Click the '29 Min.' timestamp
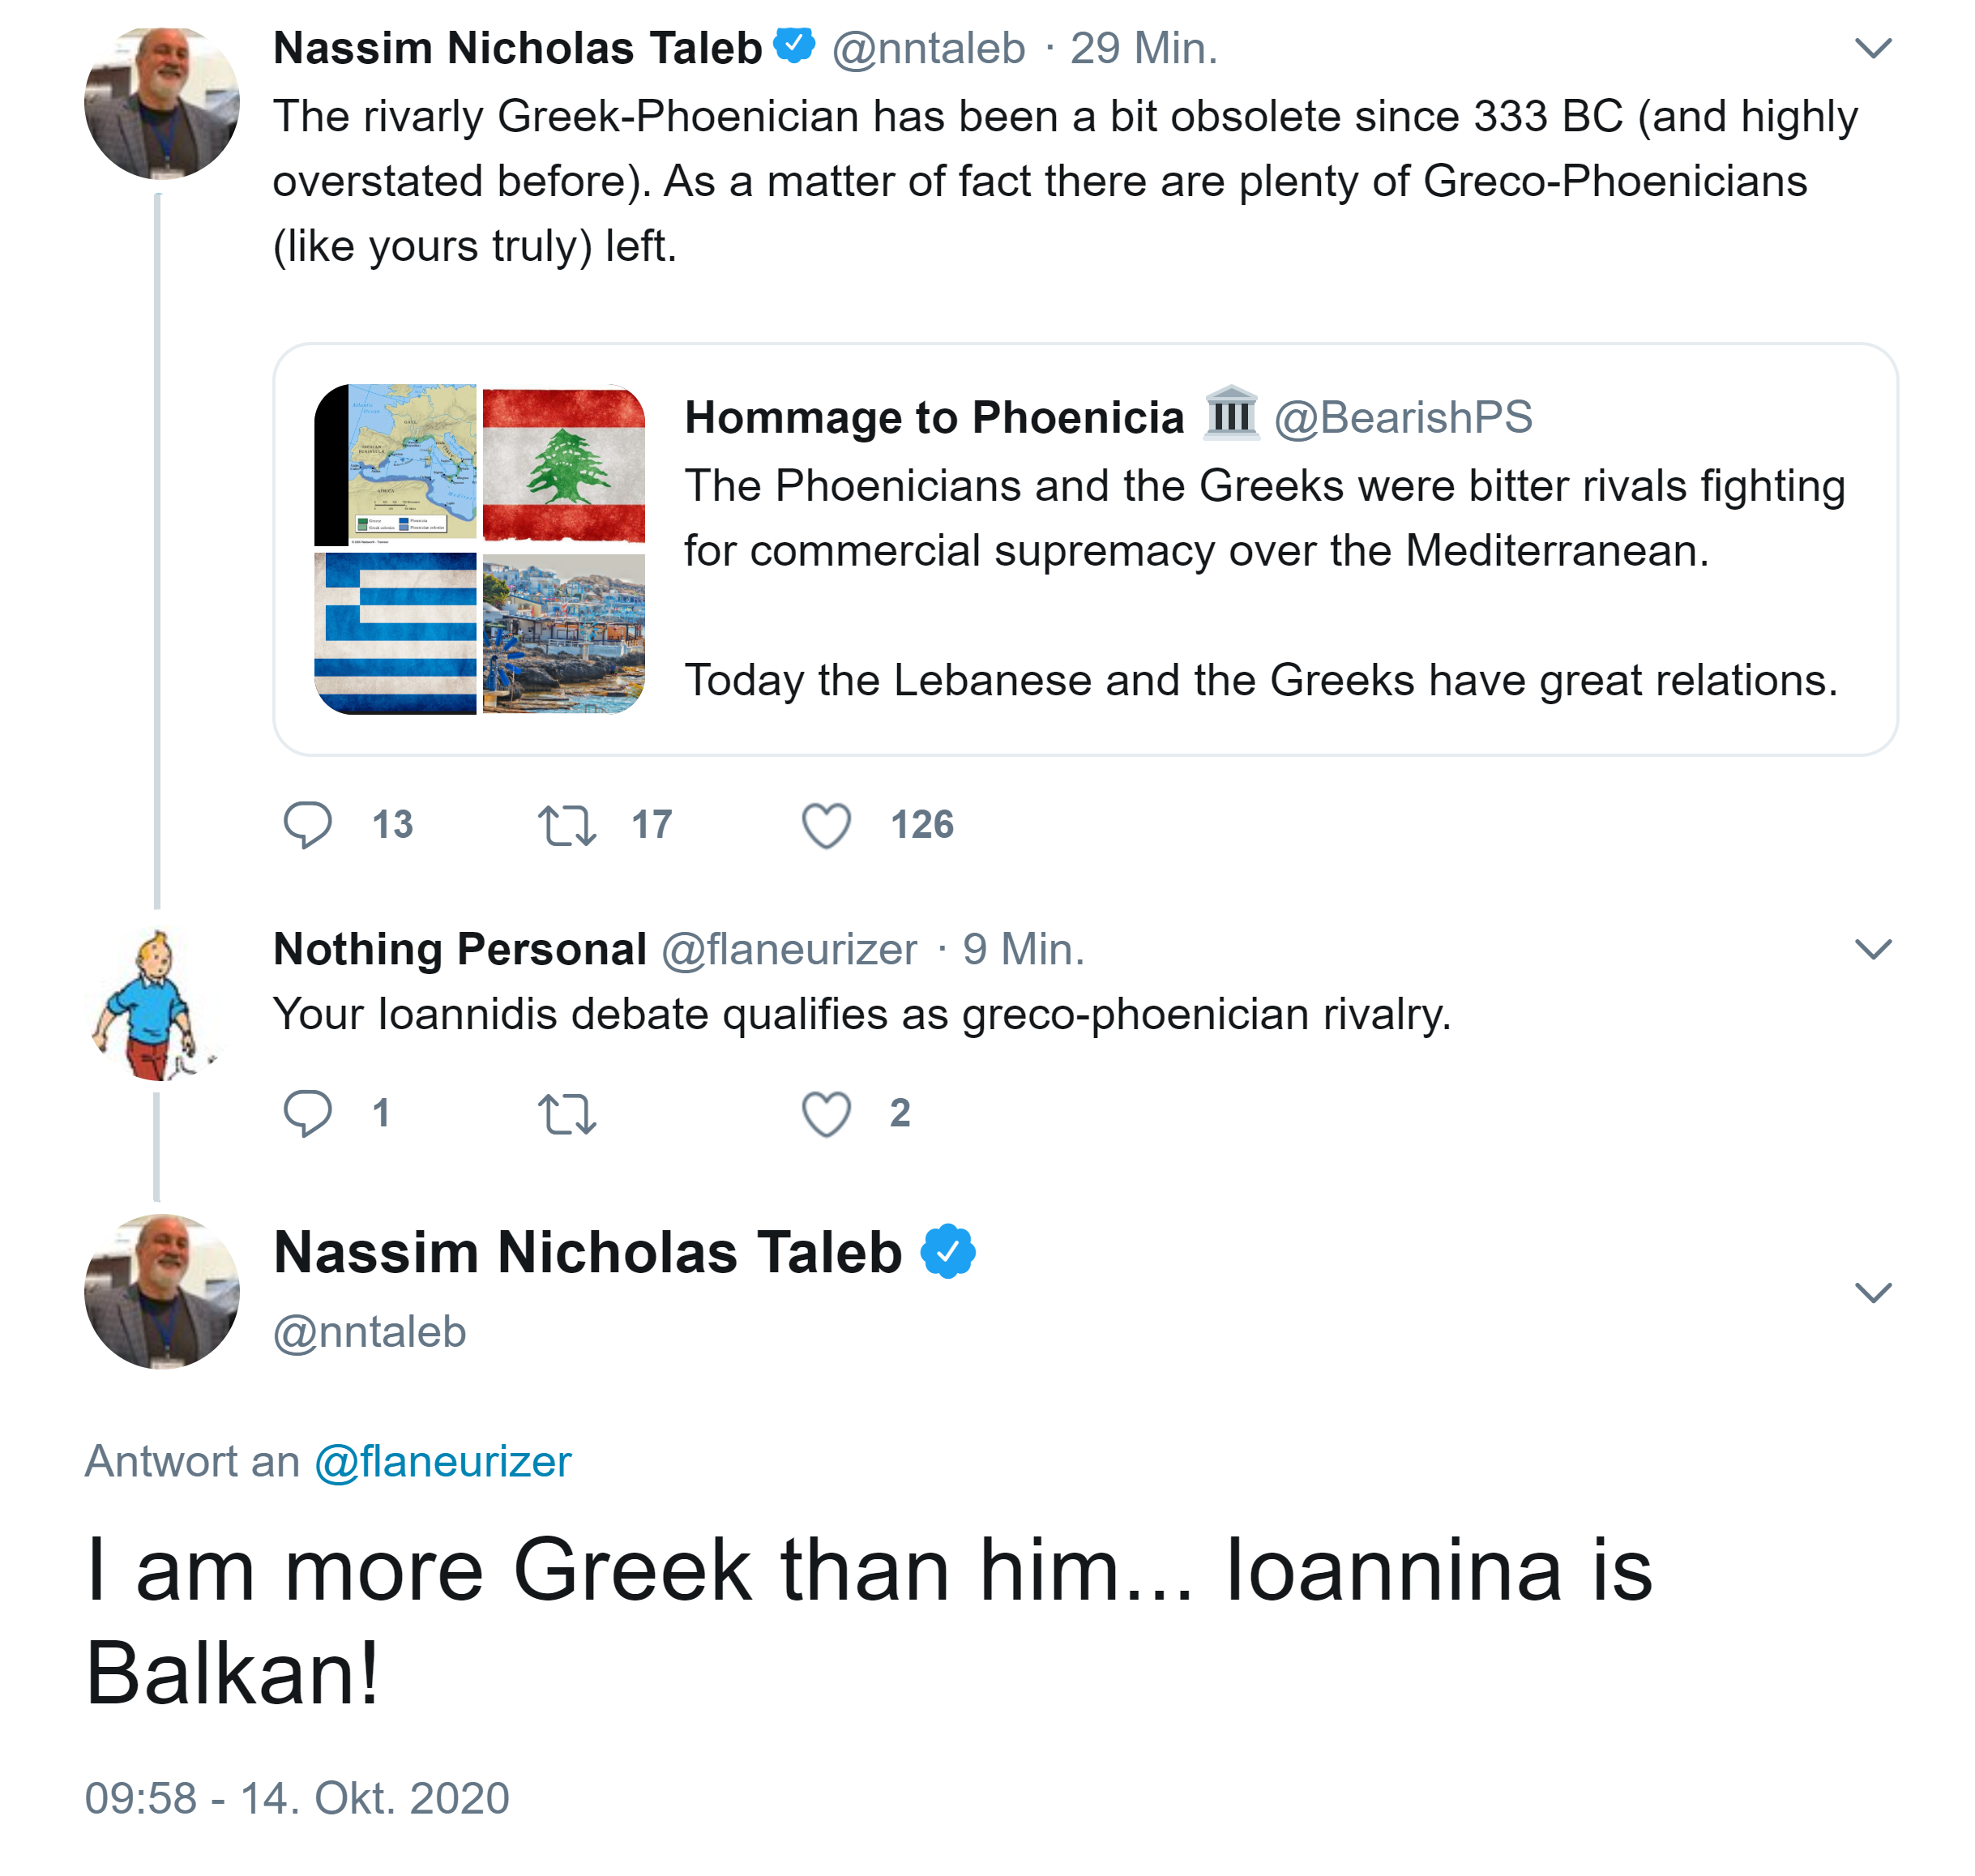This screenshot has width=1975, height=1876. [x=1143, y=48]
